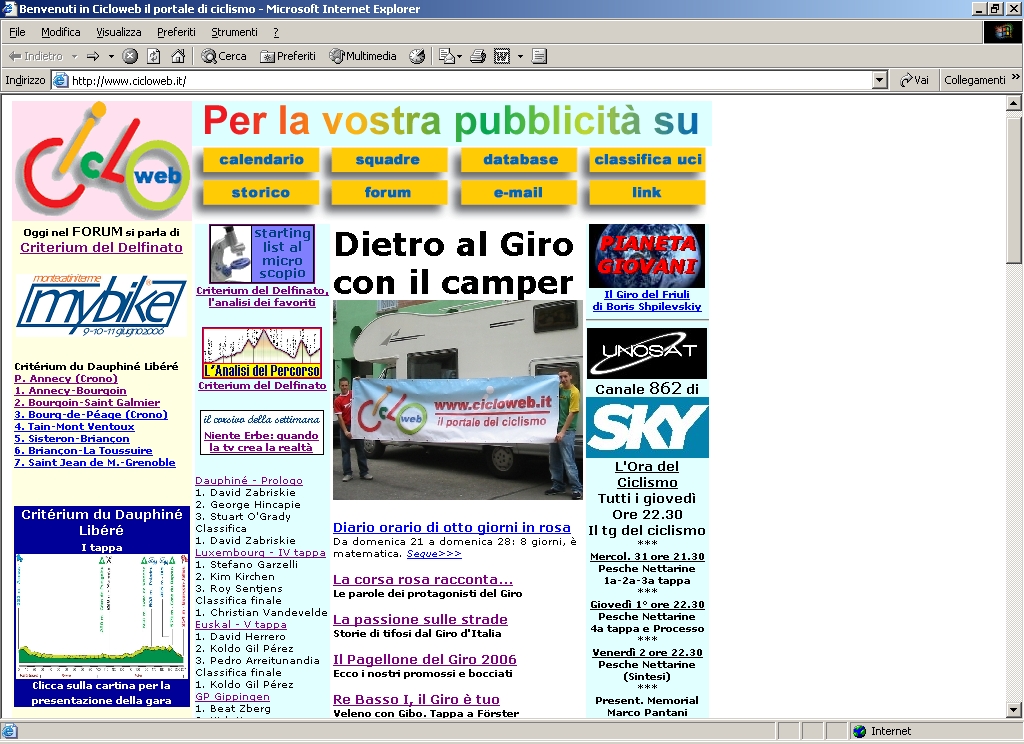1024x744 pixels.
Task: Click the Unosat logo banner
Action: (x=647, y=353)
